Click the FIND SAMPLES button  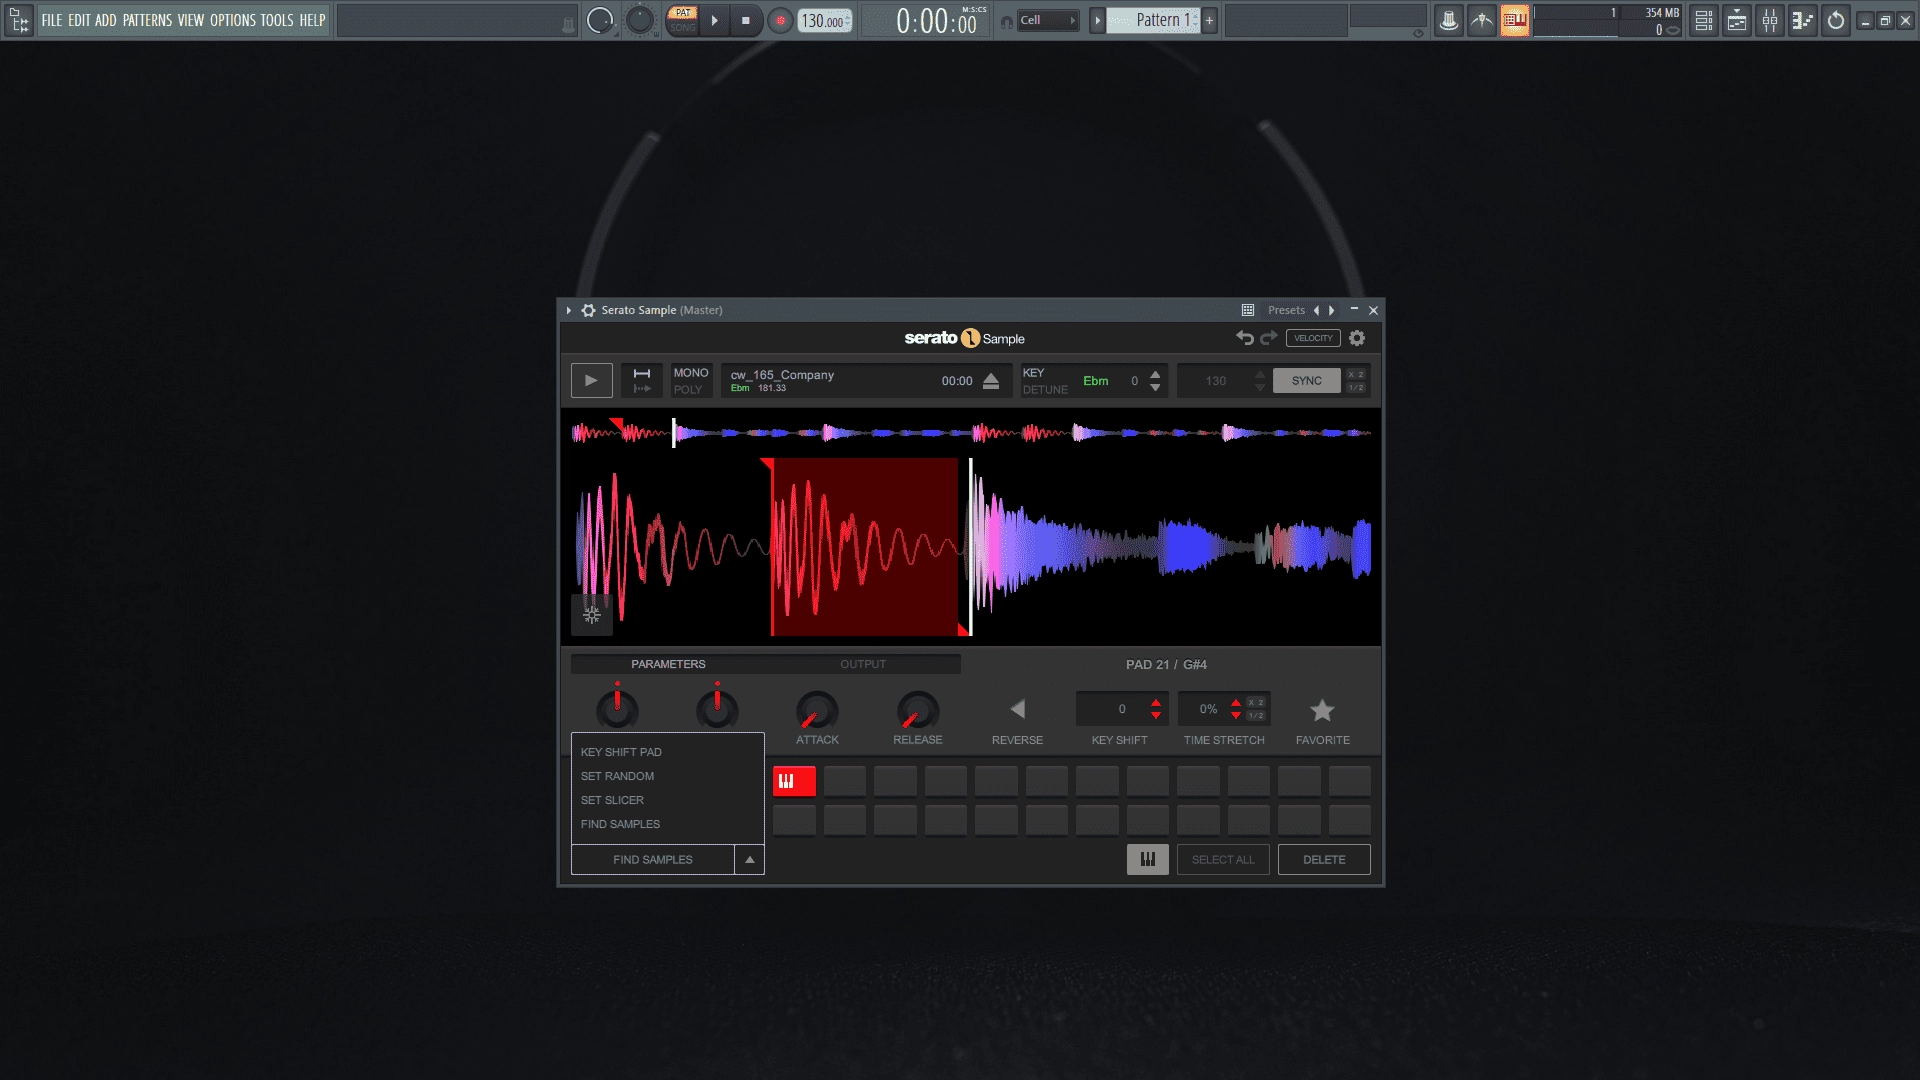(653, 860)
